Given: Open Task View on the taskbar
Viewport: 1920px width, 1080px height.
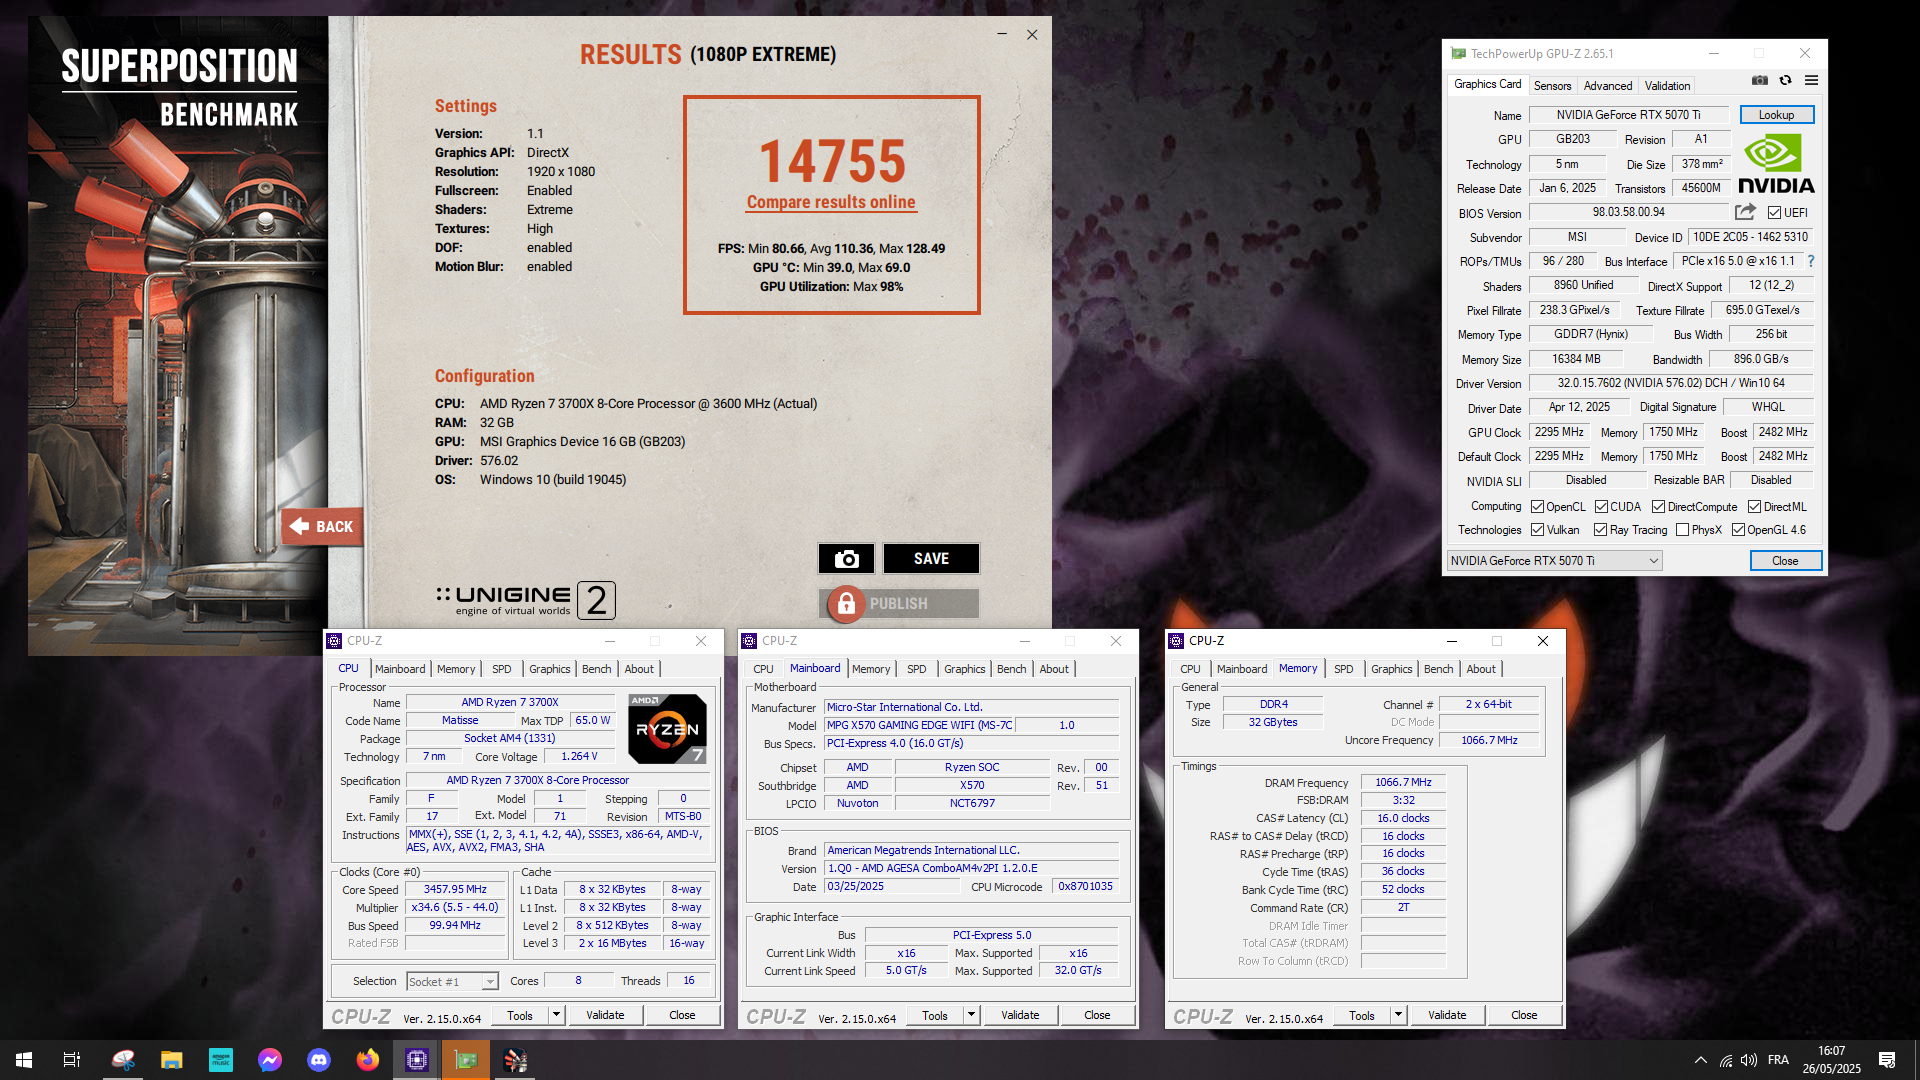Looking at the screenshot, I should [x=72, y=1060].
